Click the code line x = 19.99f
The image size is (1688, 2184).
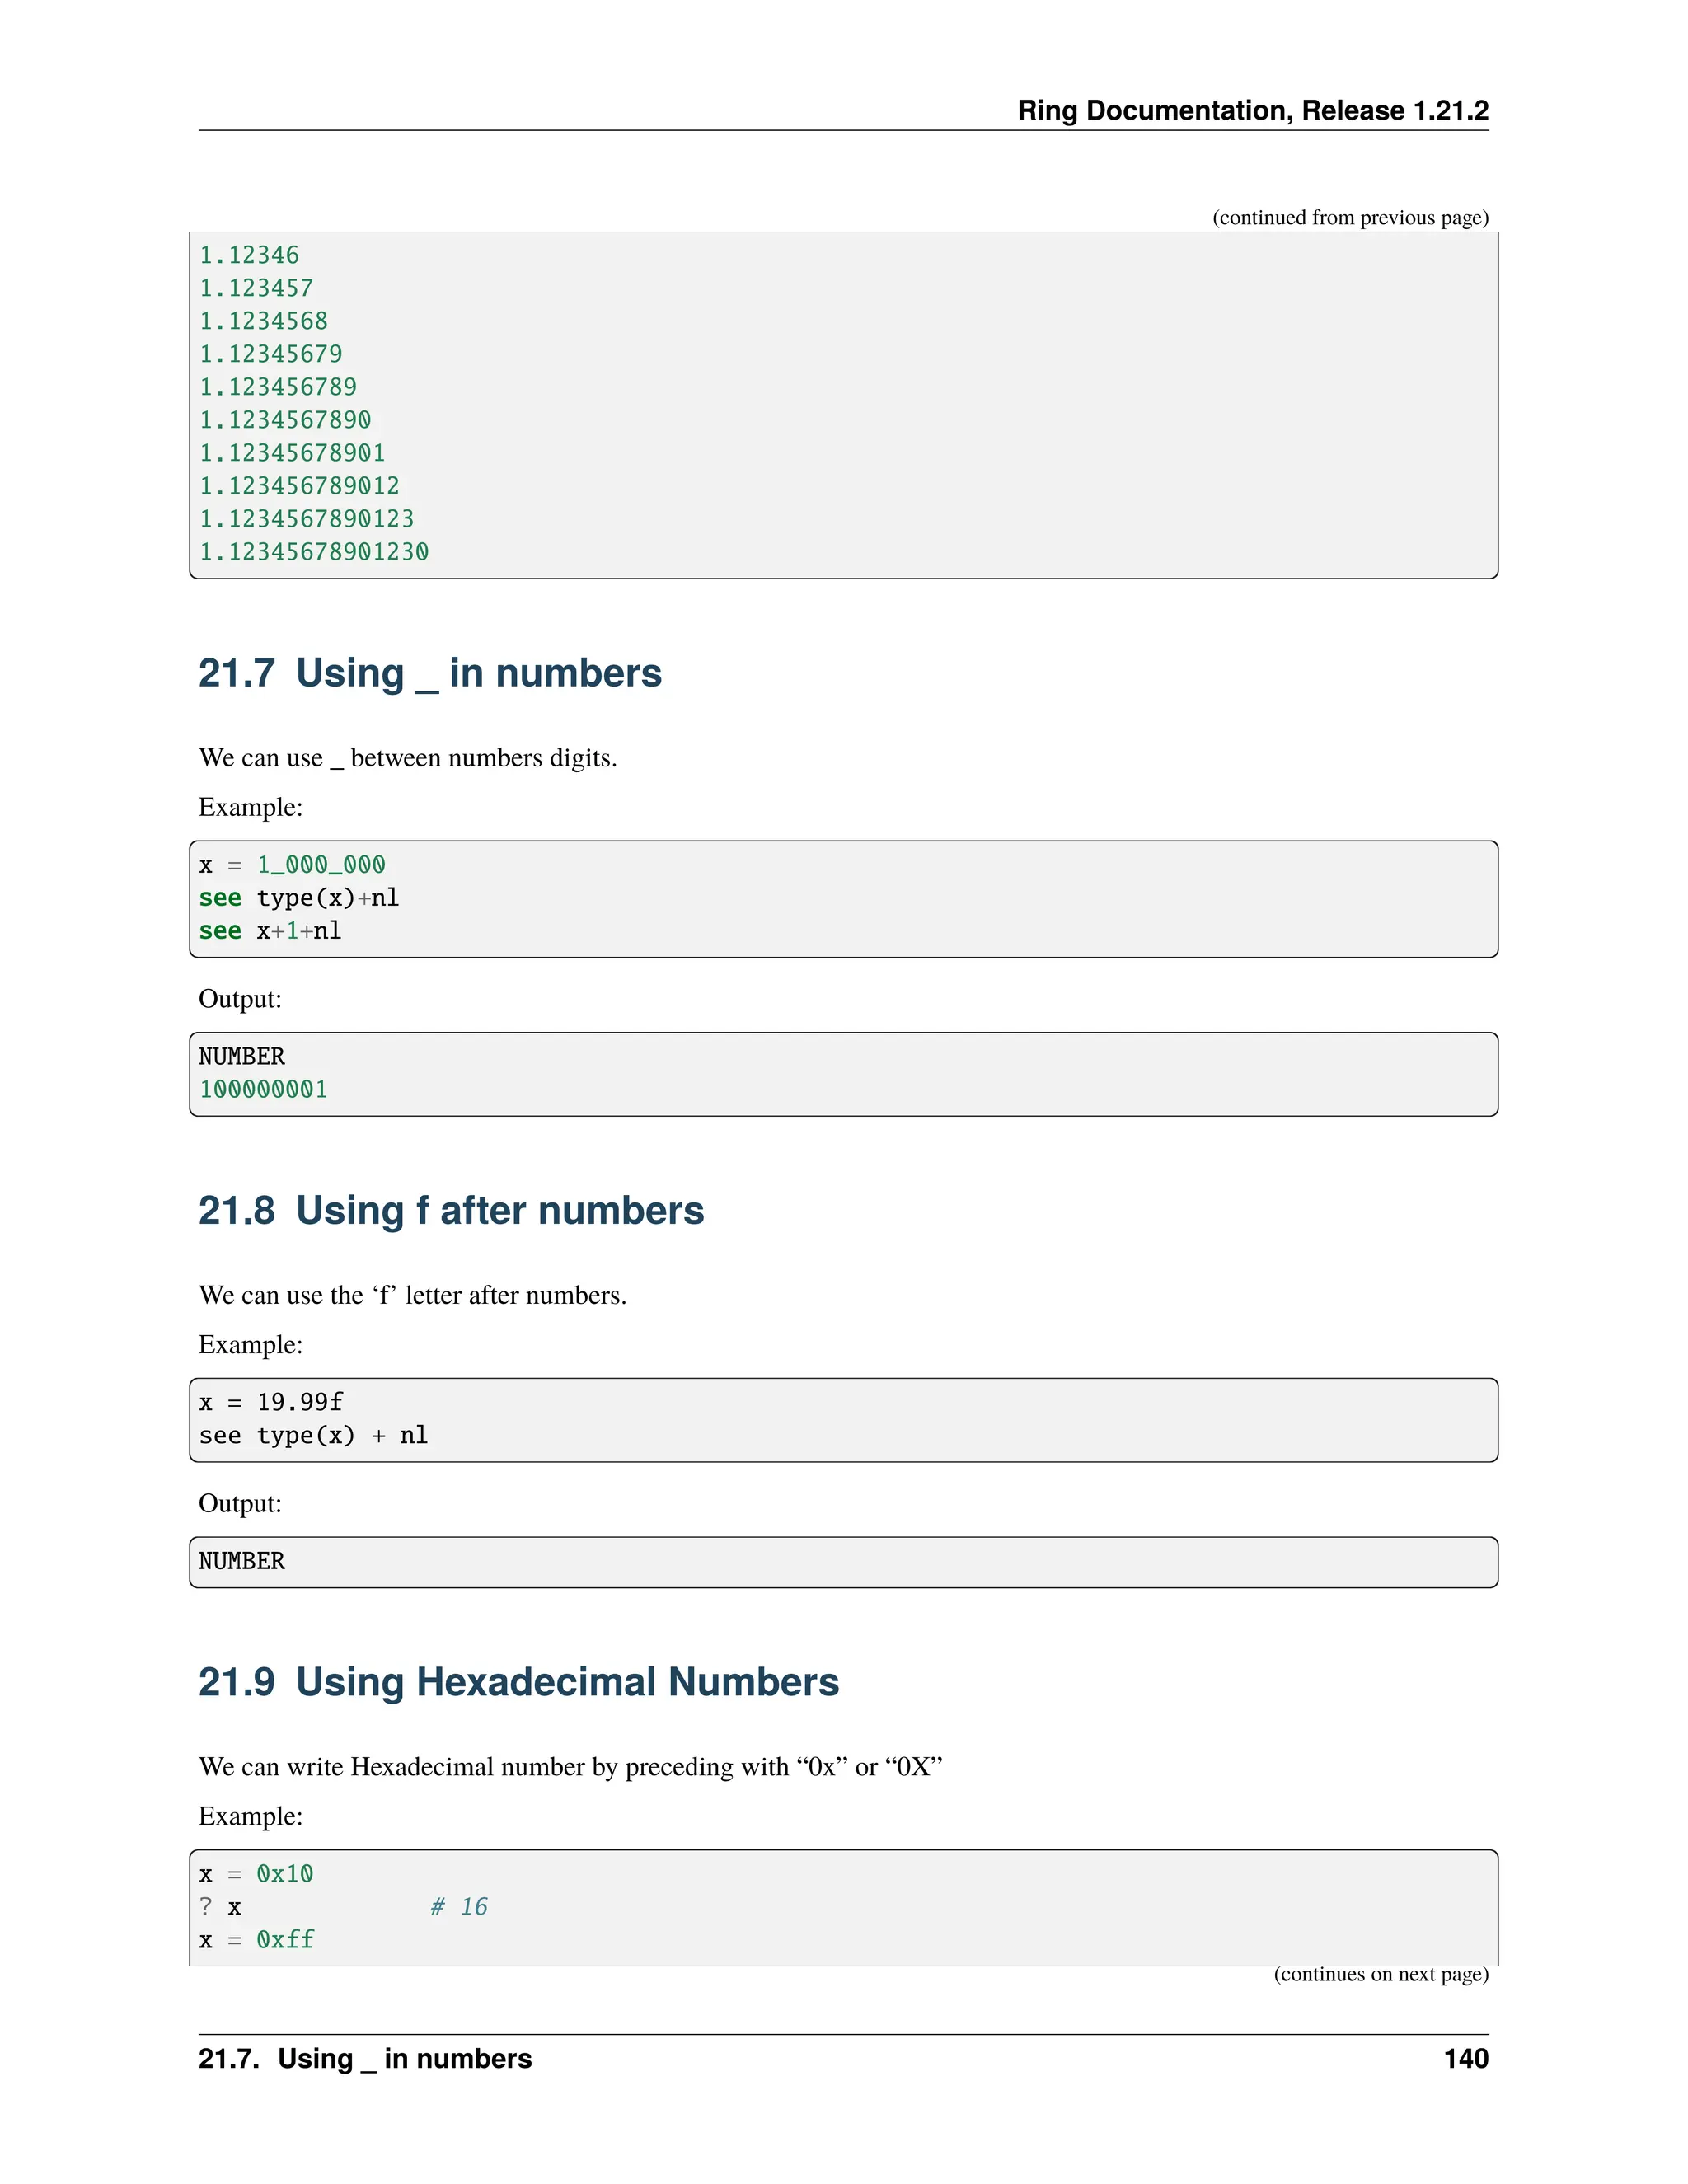click(x=270, y=1402)
